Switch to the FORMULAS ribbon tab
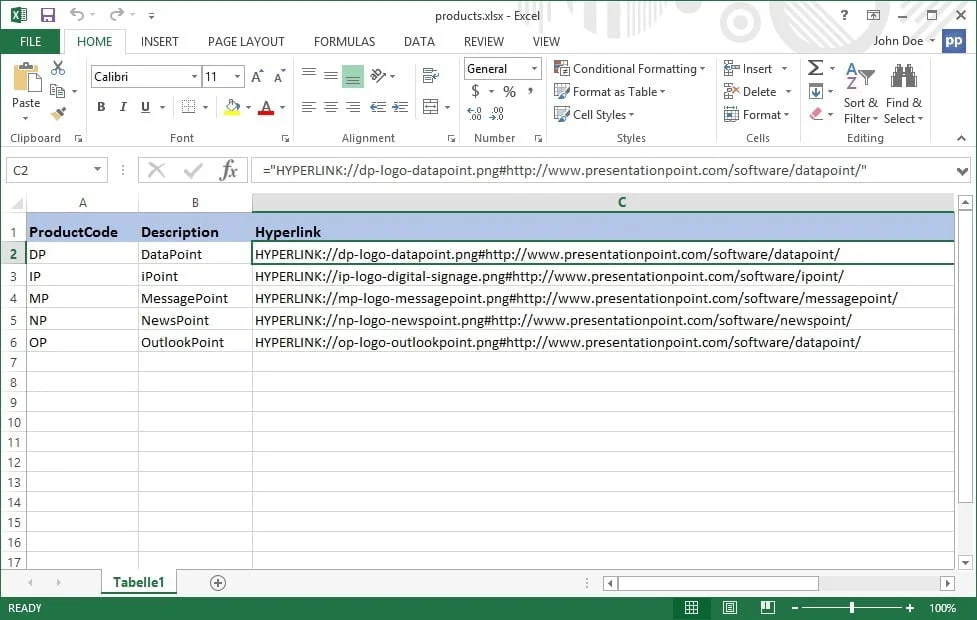The height and width of the screenshot is (620, 977). pos(344,41)
